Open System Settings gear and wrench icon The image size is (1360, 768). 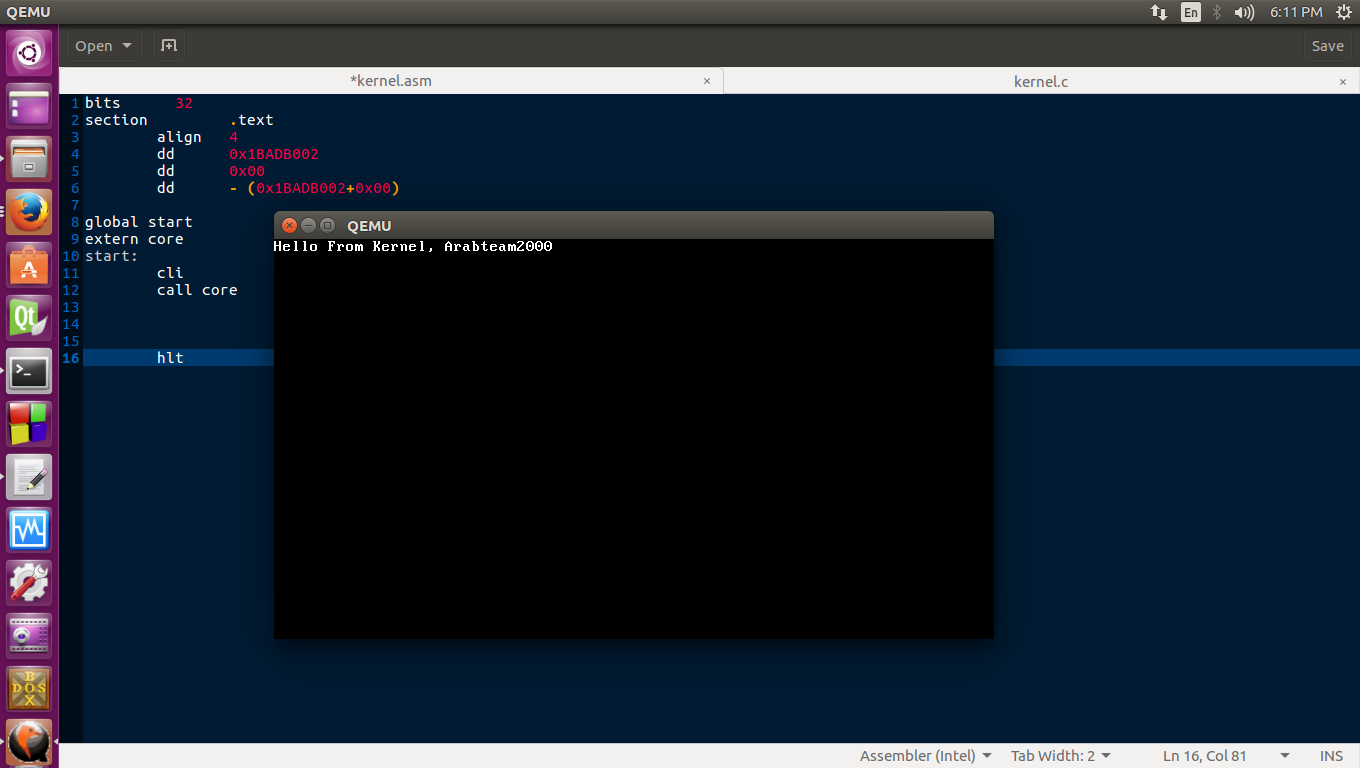coord(29,584)
